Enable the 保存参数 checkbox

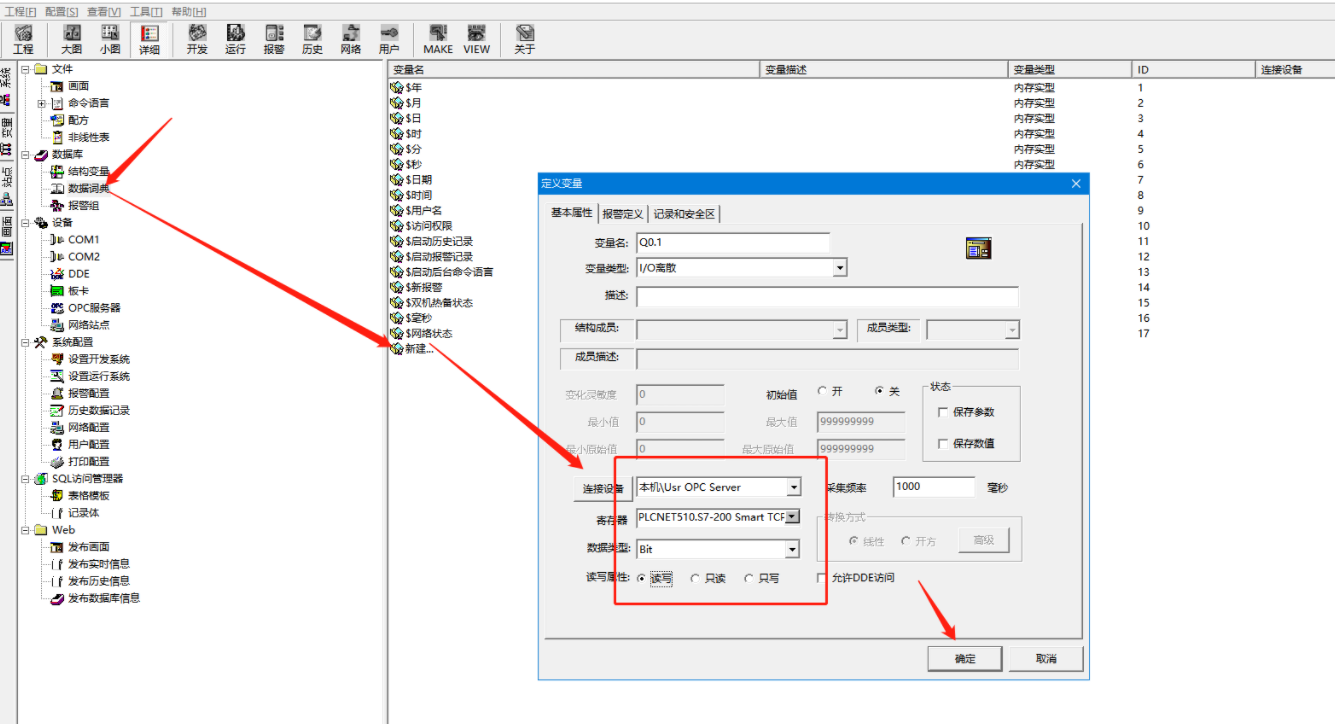[x=943, y=412]
